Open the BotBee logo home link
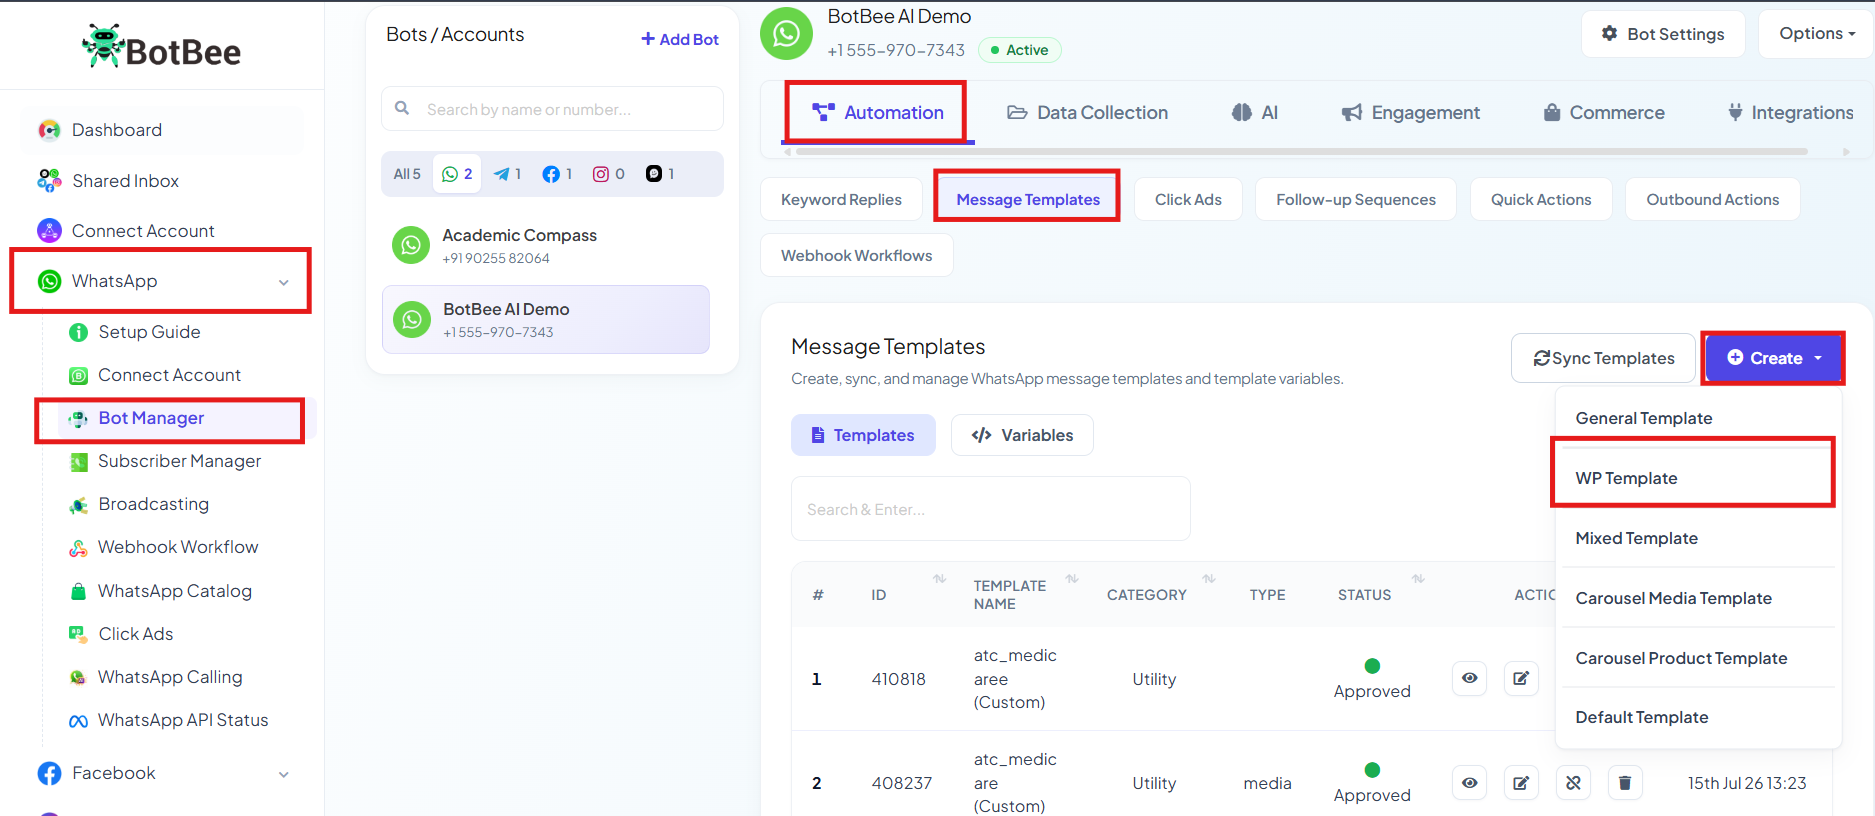This screenshot has height=816, width=1875. pyautogui.click(x=162, y=47)
